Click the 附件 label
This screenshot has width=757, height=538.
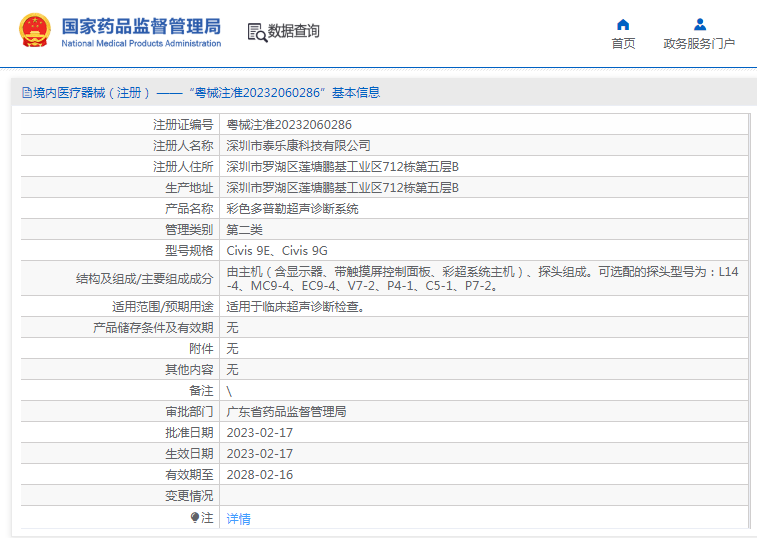201,349
